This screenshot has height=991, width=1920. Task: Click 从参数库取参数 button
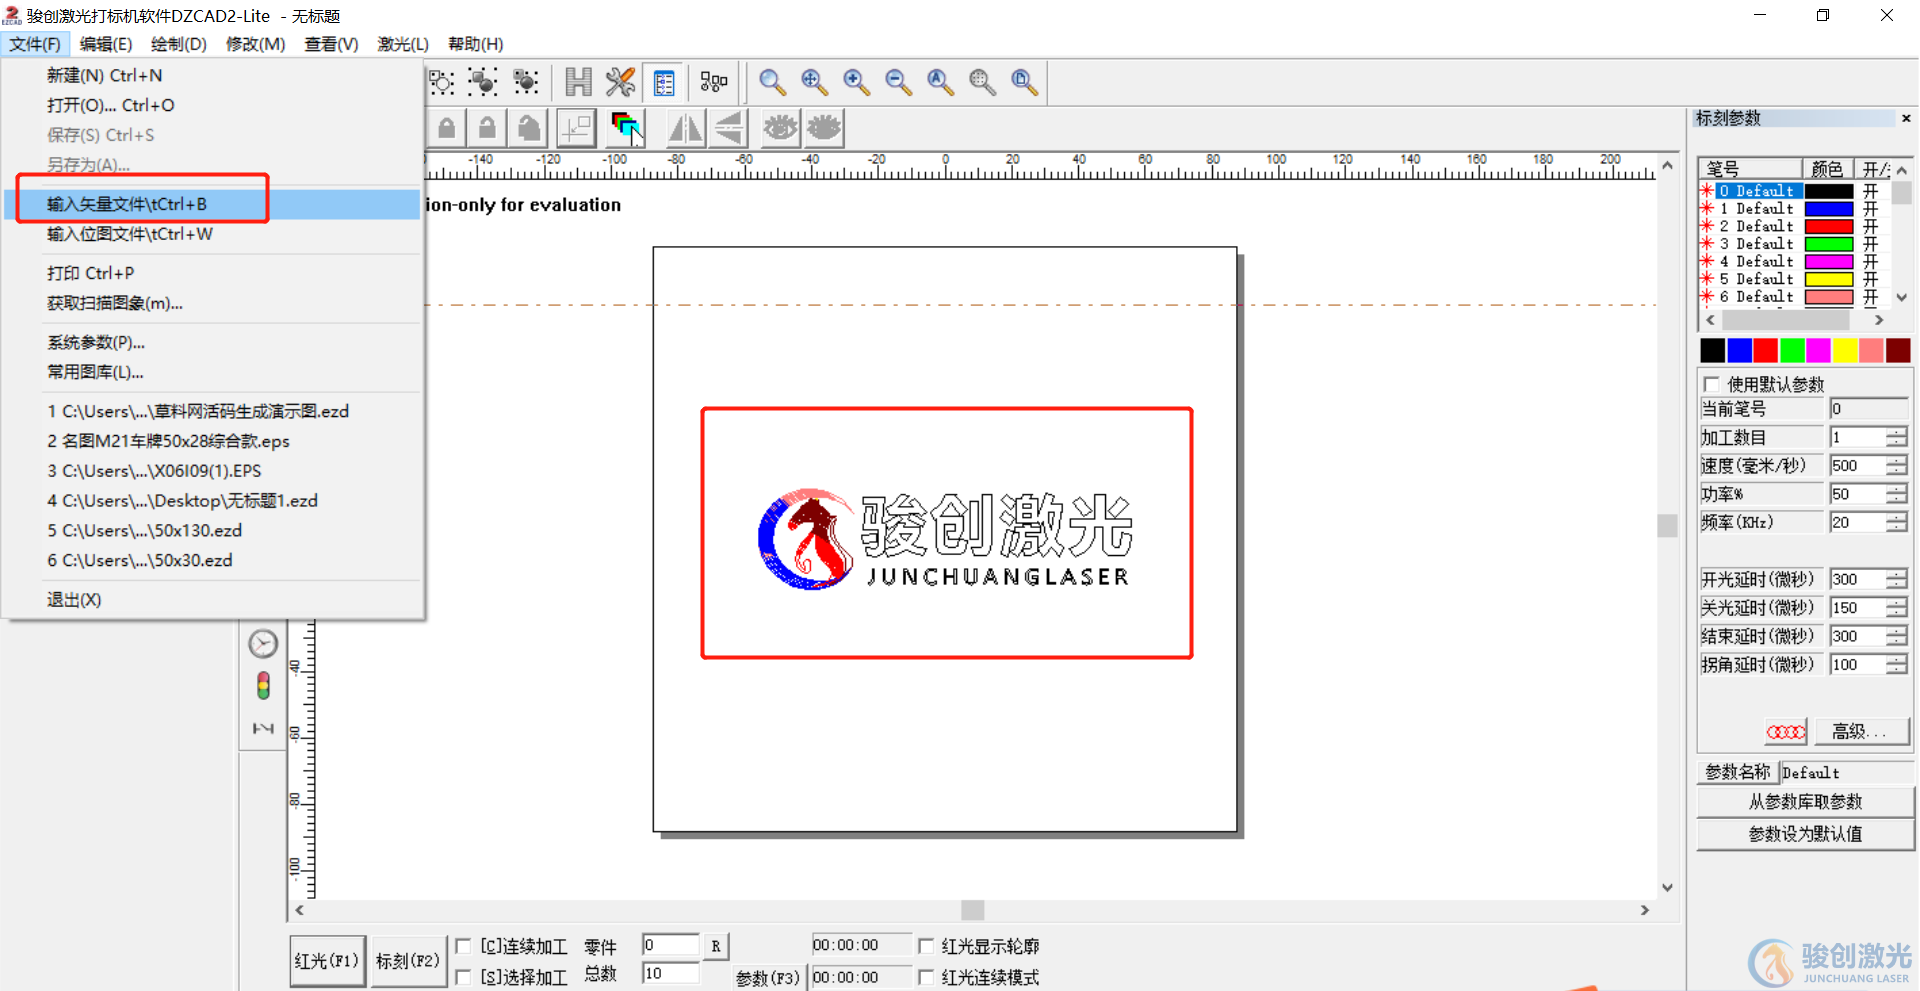click(x=1805, y=802)
